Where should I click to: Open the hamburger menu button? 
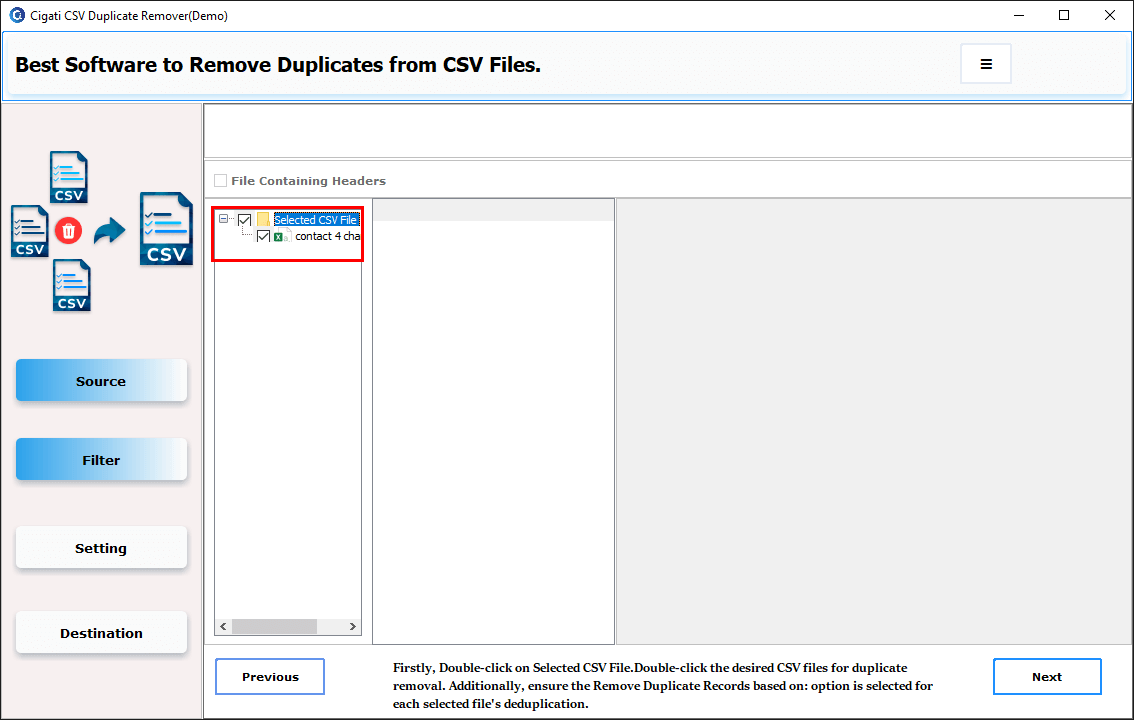985,64
